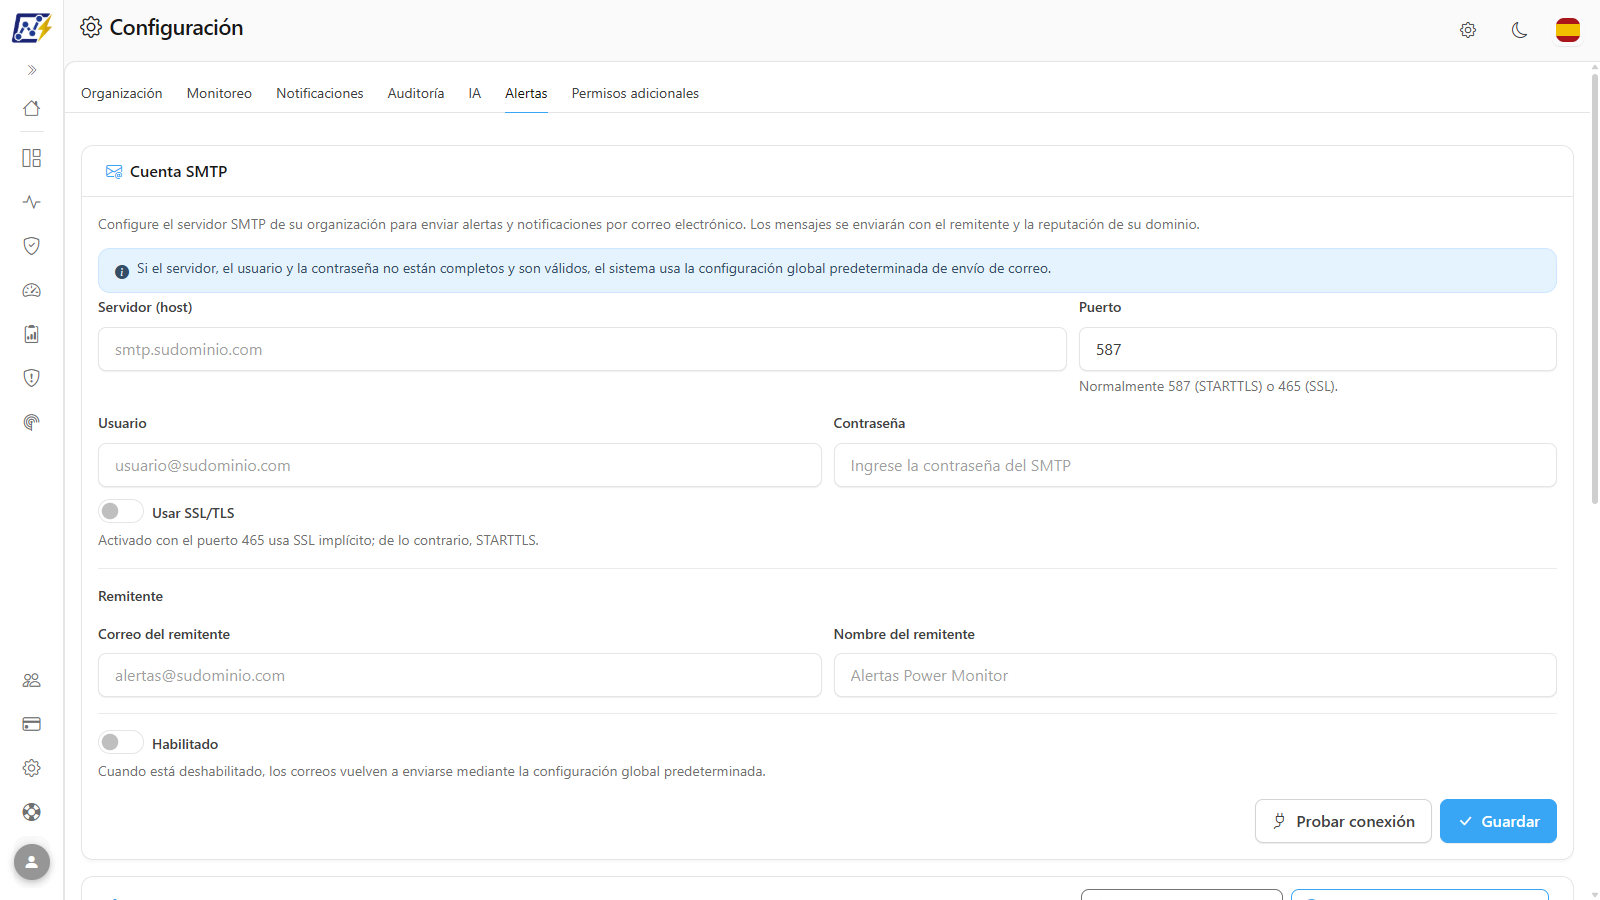Click the user avatar button
This screenshot has width=1600, height=900.
click(x=32, y=861)
